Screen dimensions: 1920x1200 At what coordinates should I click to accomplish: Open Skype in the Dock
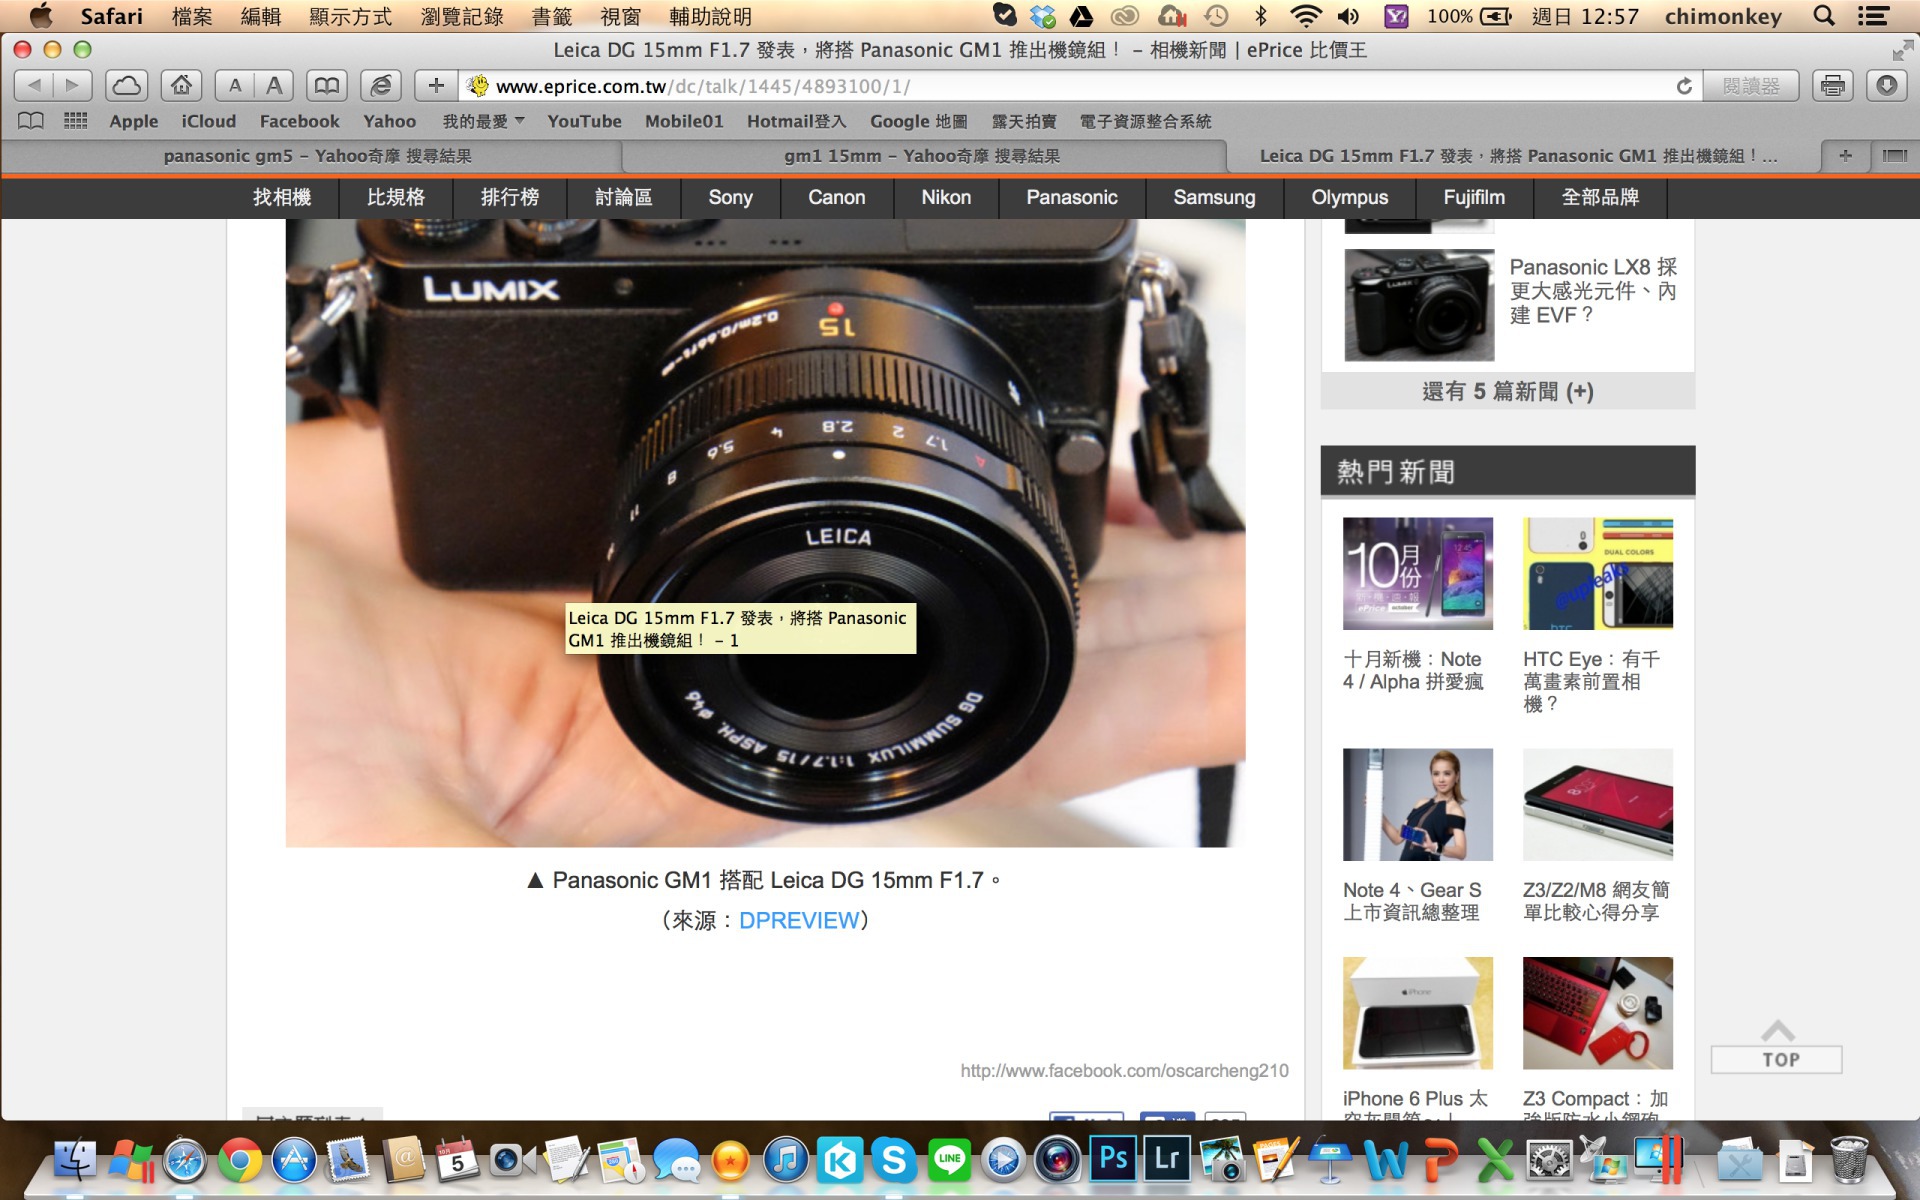coord(894,1160)
